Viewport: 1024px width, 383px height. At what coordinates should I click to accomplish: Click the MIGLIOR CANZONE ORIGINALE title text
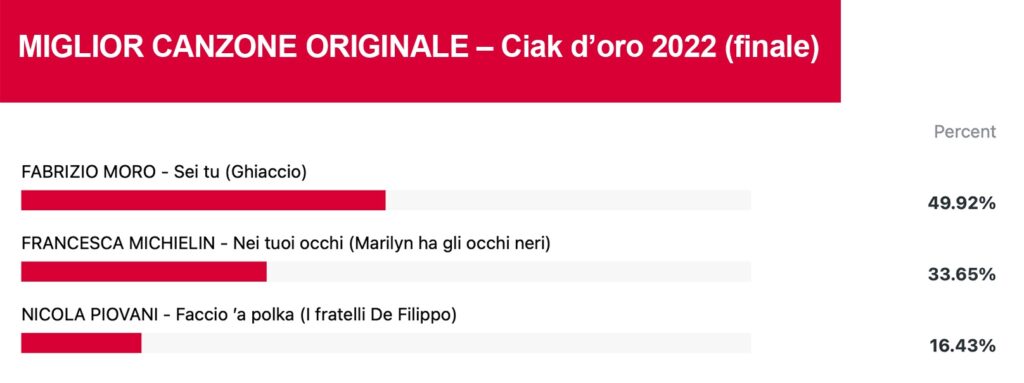[243, 50]
